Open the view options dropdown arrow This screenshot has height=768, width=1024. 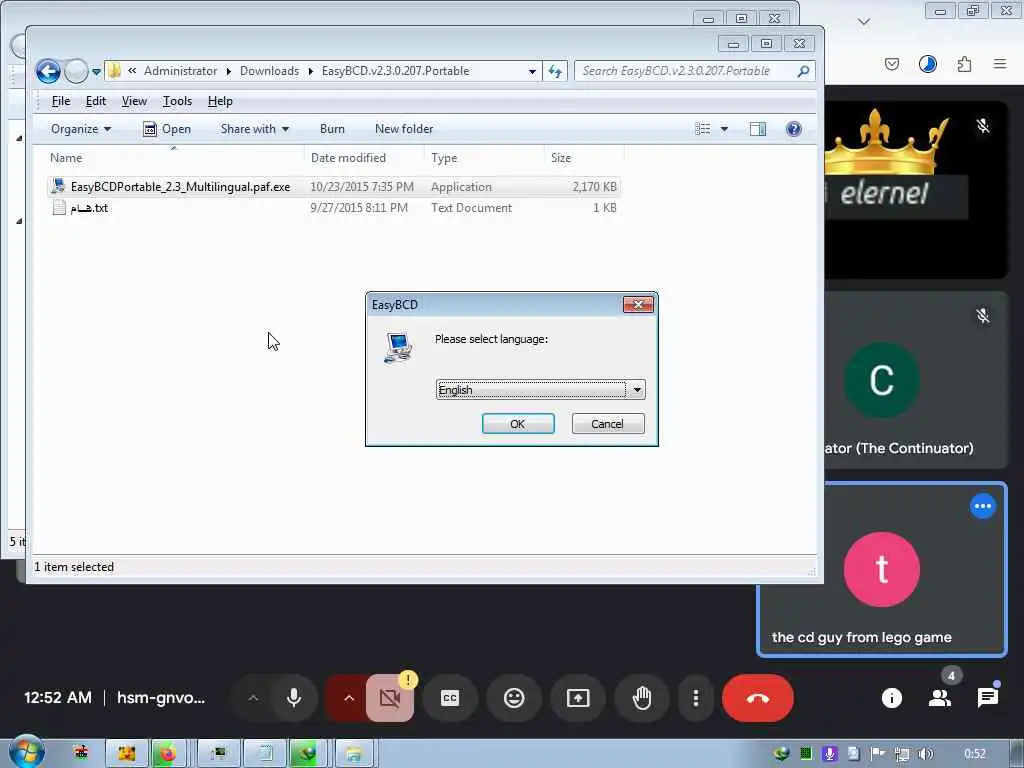pos(724,129)
